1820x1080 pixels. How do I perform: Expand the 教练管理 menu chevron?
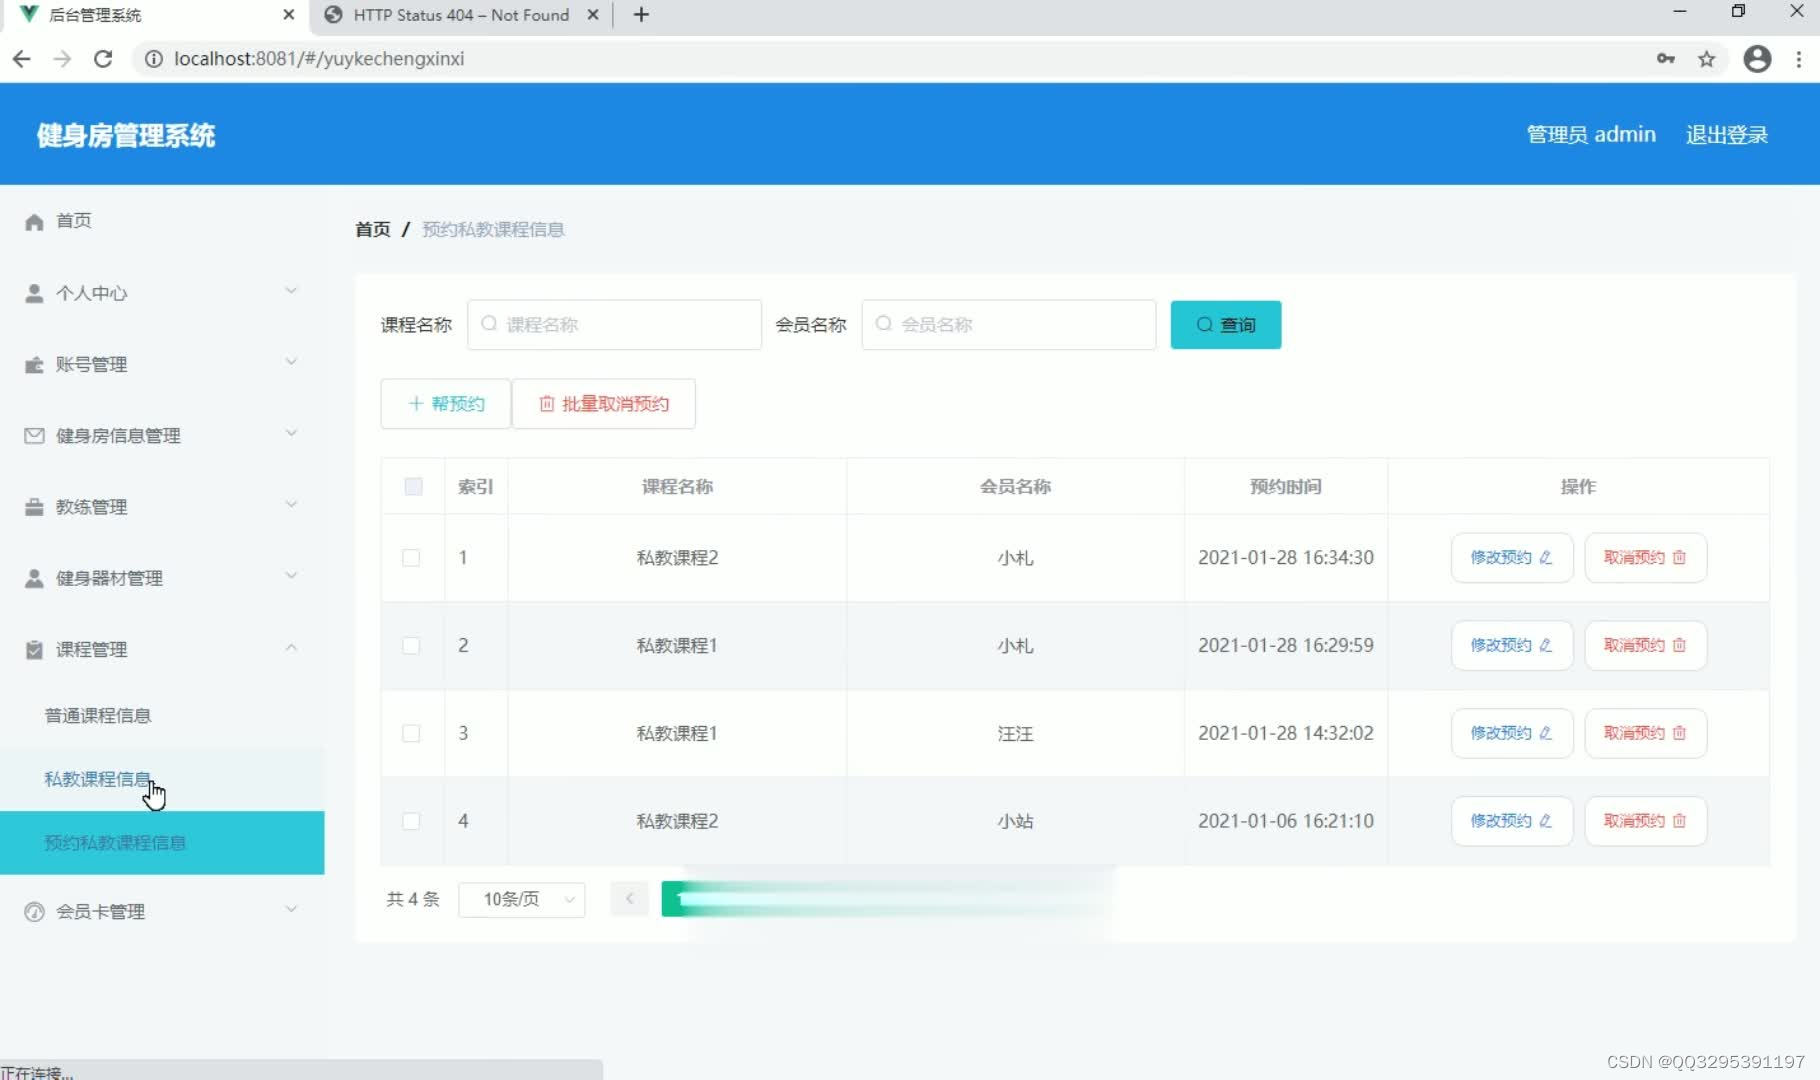click(291, 504)
